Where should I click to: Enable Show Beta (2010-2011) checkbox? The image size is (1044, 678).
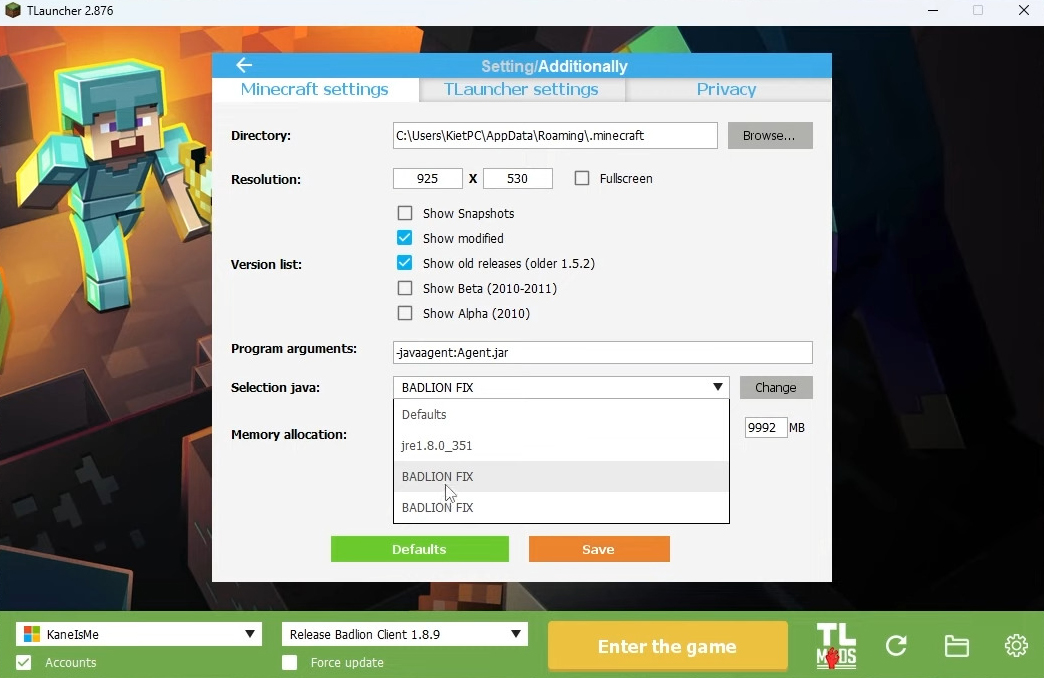point(405,288)
